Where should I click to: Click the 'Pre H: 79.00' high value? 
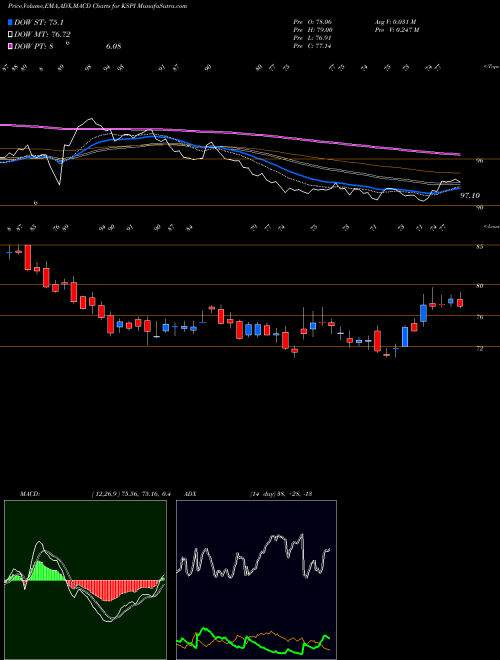(x=312, y=29)
